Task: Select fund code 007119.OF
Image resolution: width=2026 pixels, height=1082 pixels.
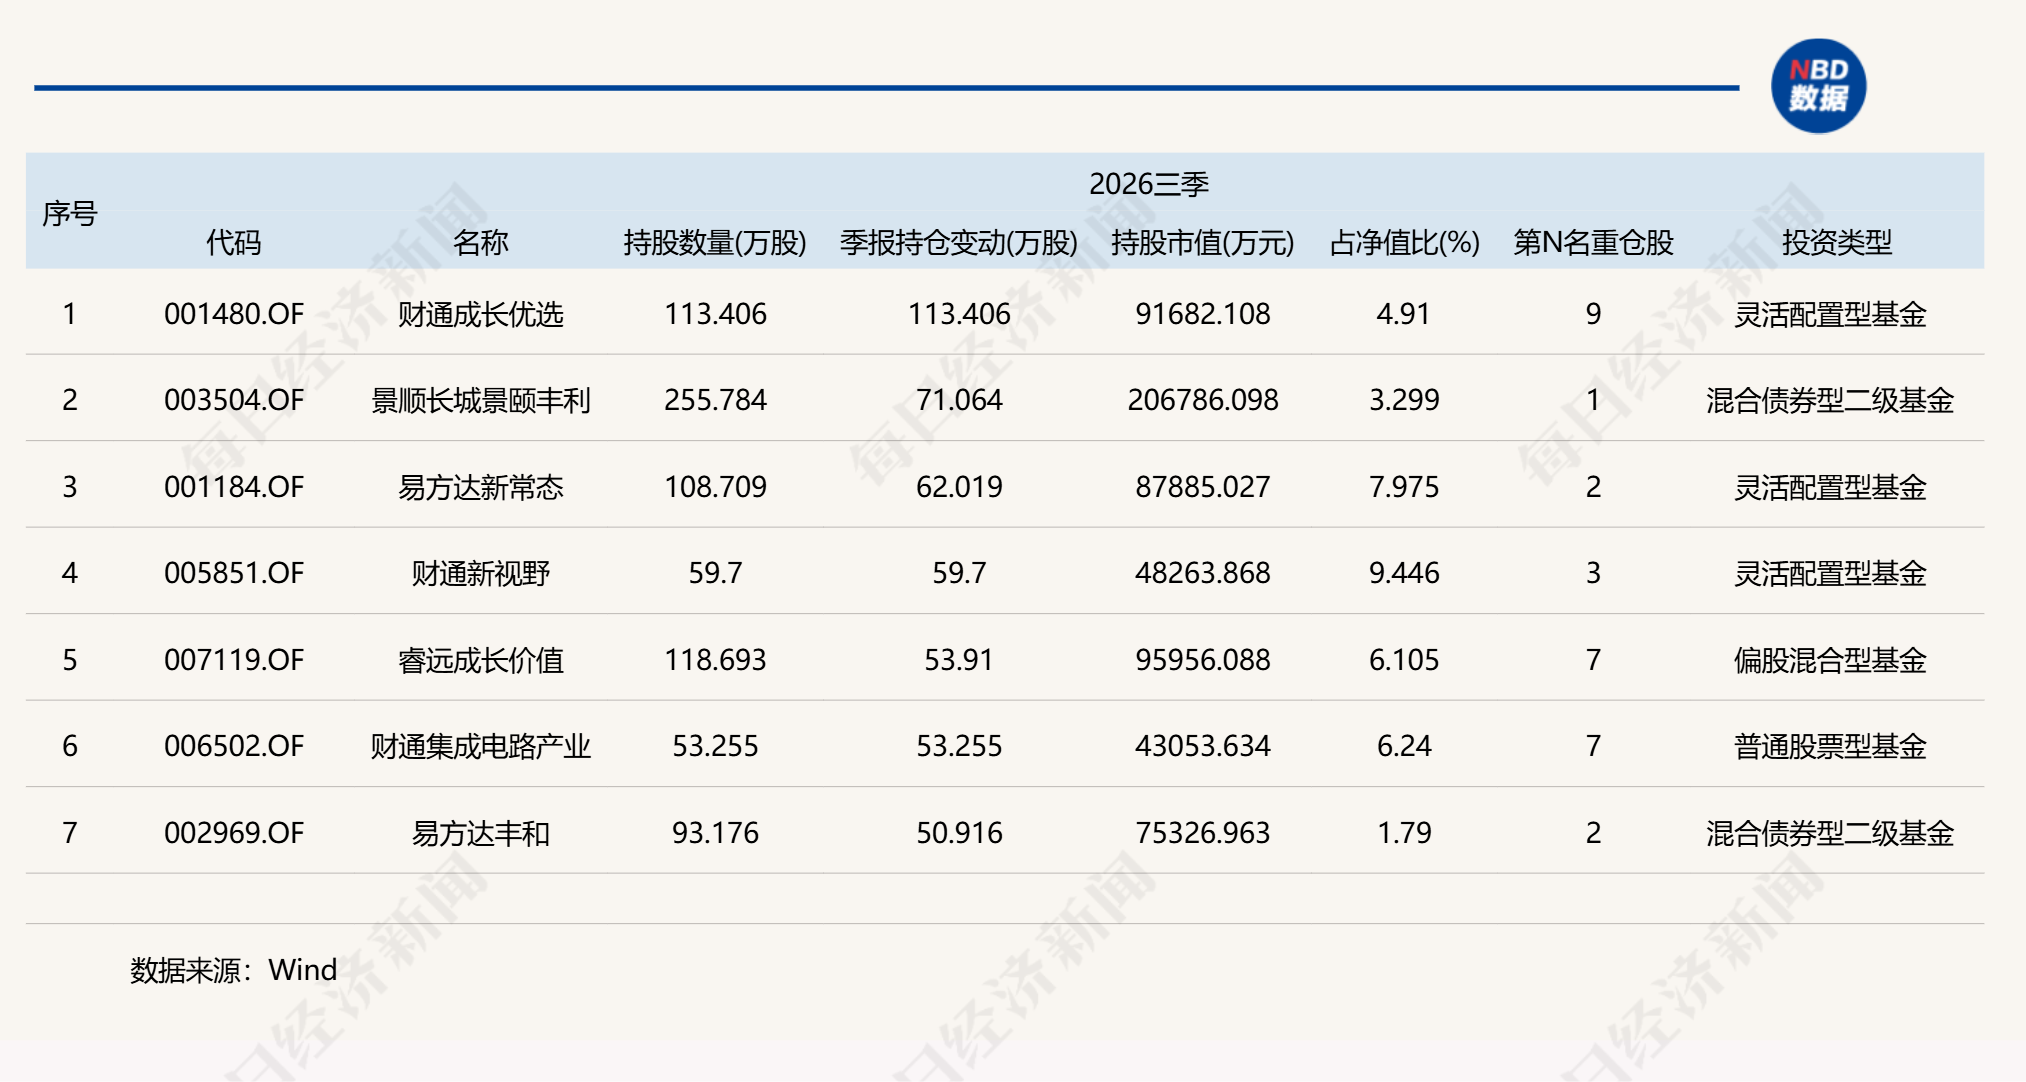Action: coord(234,660)
